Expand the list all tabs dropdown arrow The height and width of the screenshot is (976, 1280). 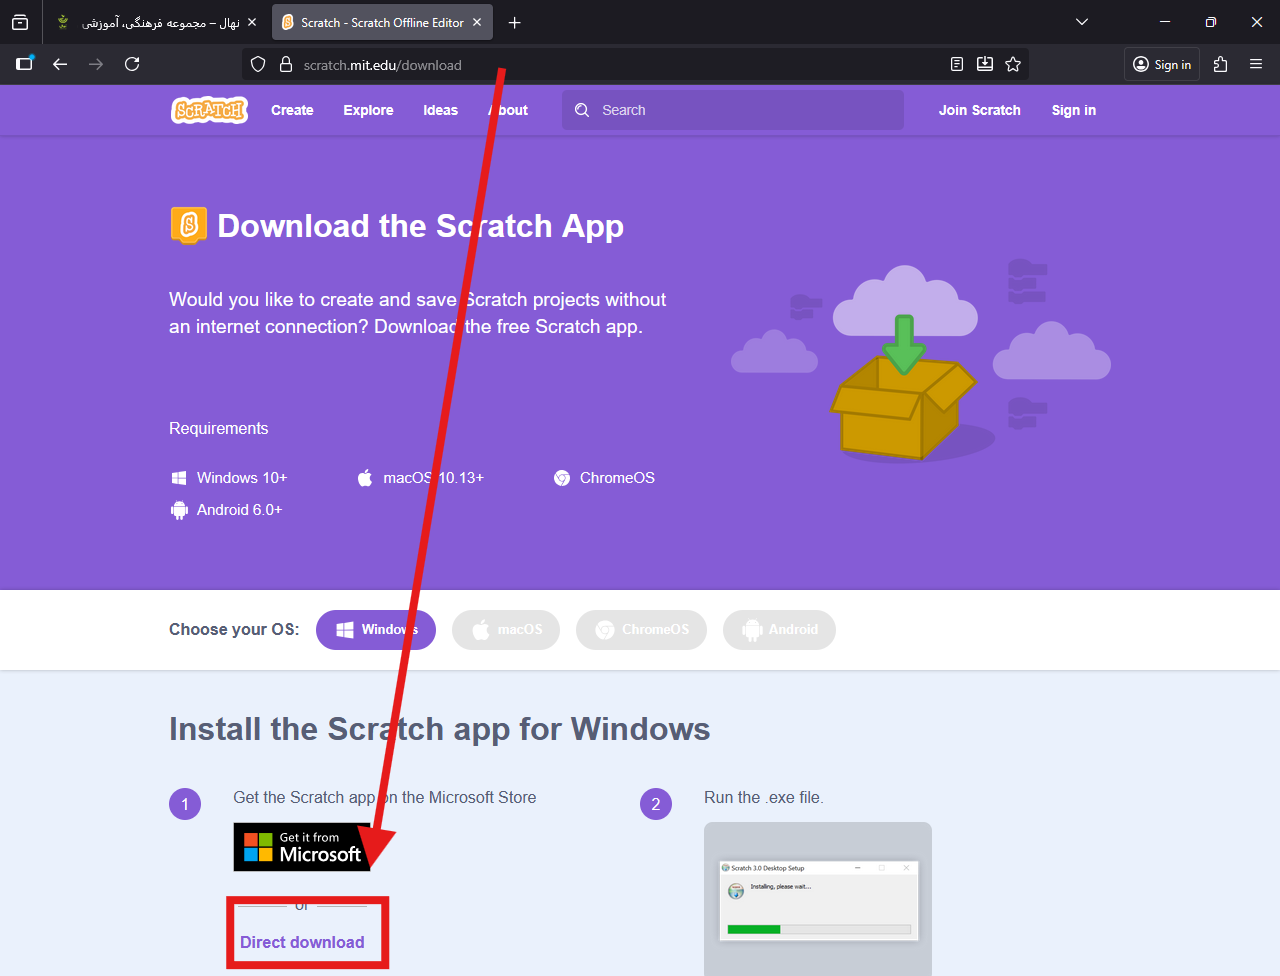point(1081,22)
